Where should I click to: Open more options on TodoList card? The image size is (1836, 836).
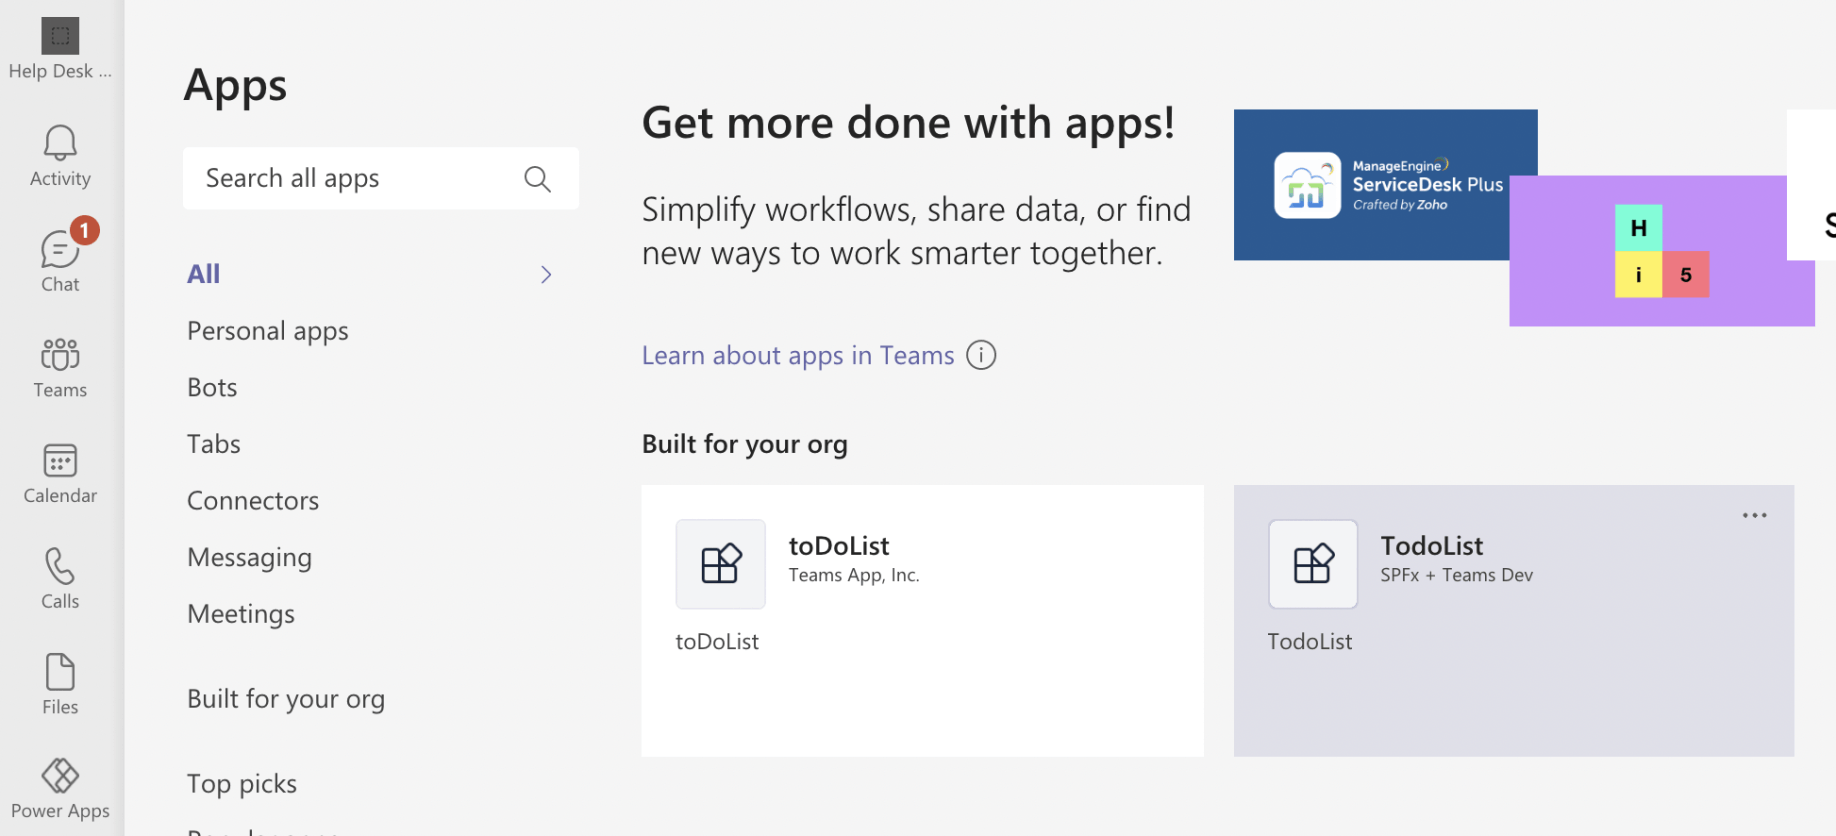[x=1754, y=516]
